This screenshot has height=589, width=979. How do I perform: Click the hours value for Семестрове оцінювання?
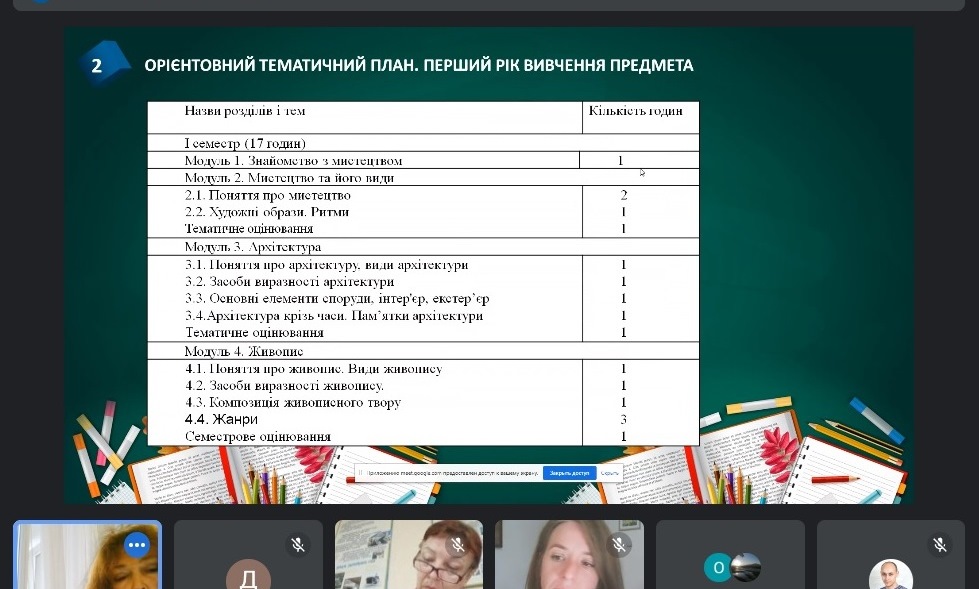[623, 437]
